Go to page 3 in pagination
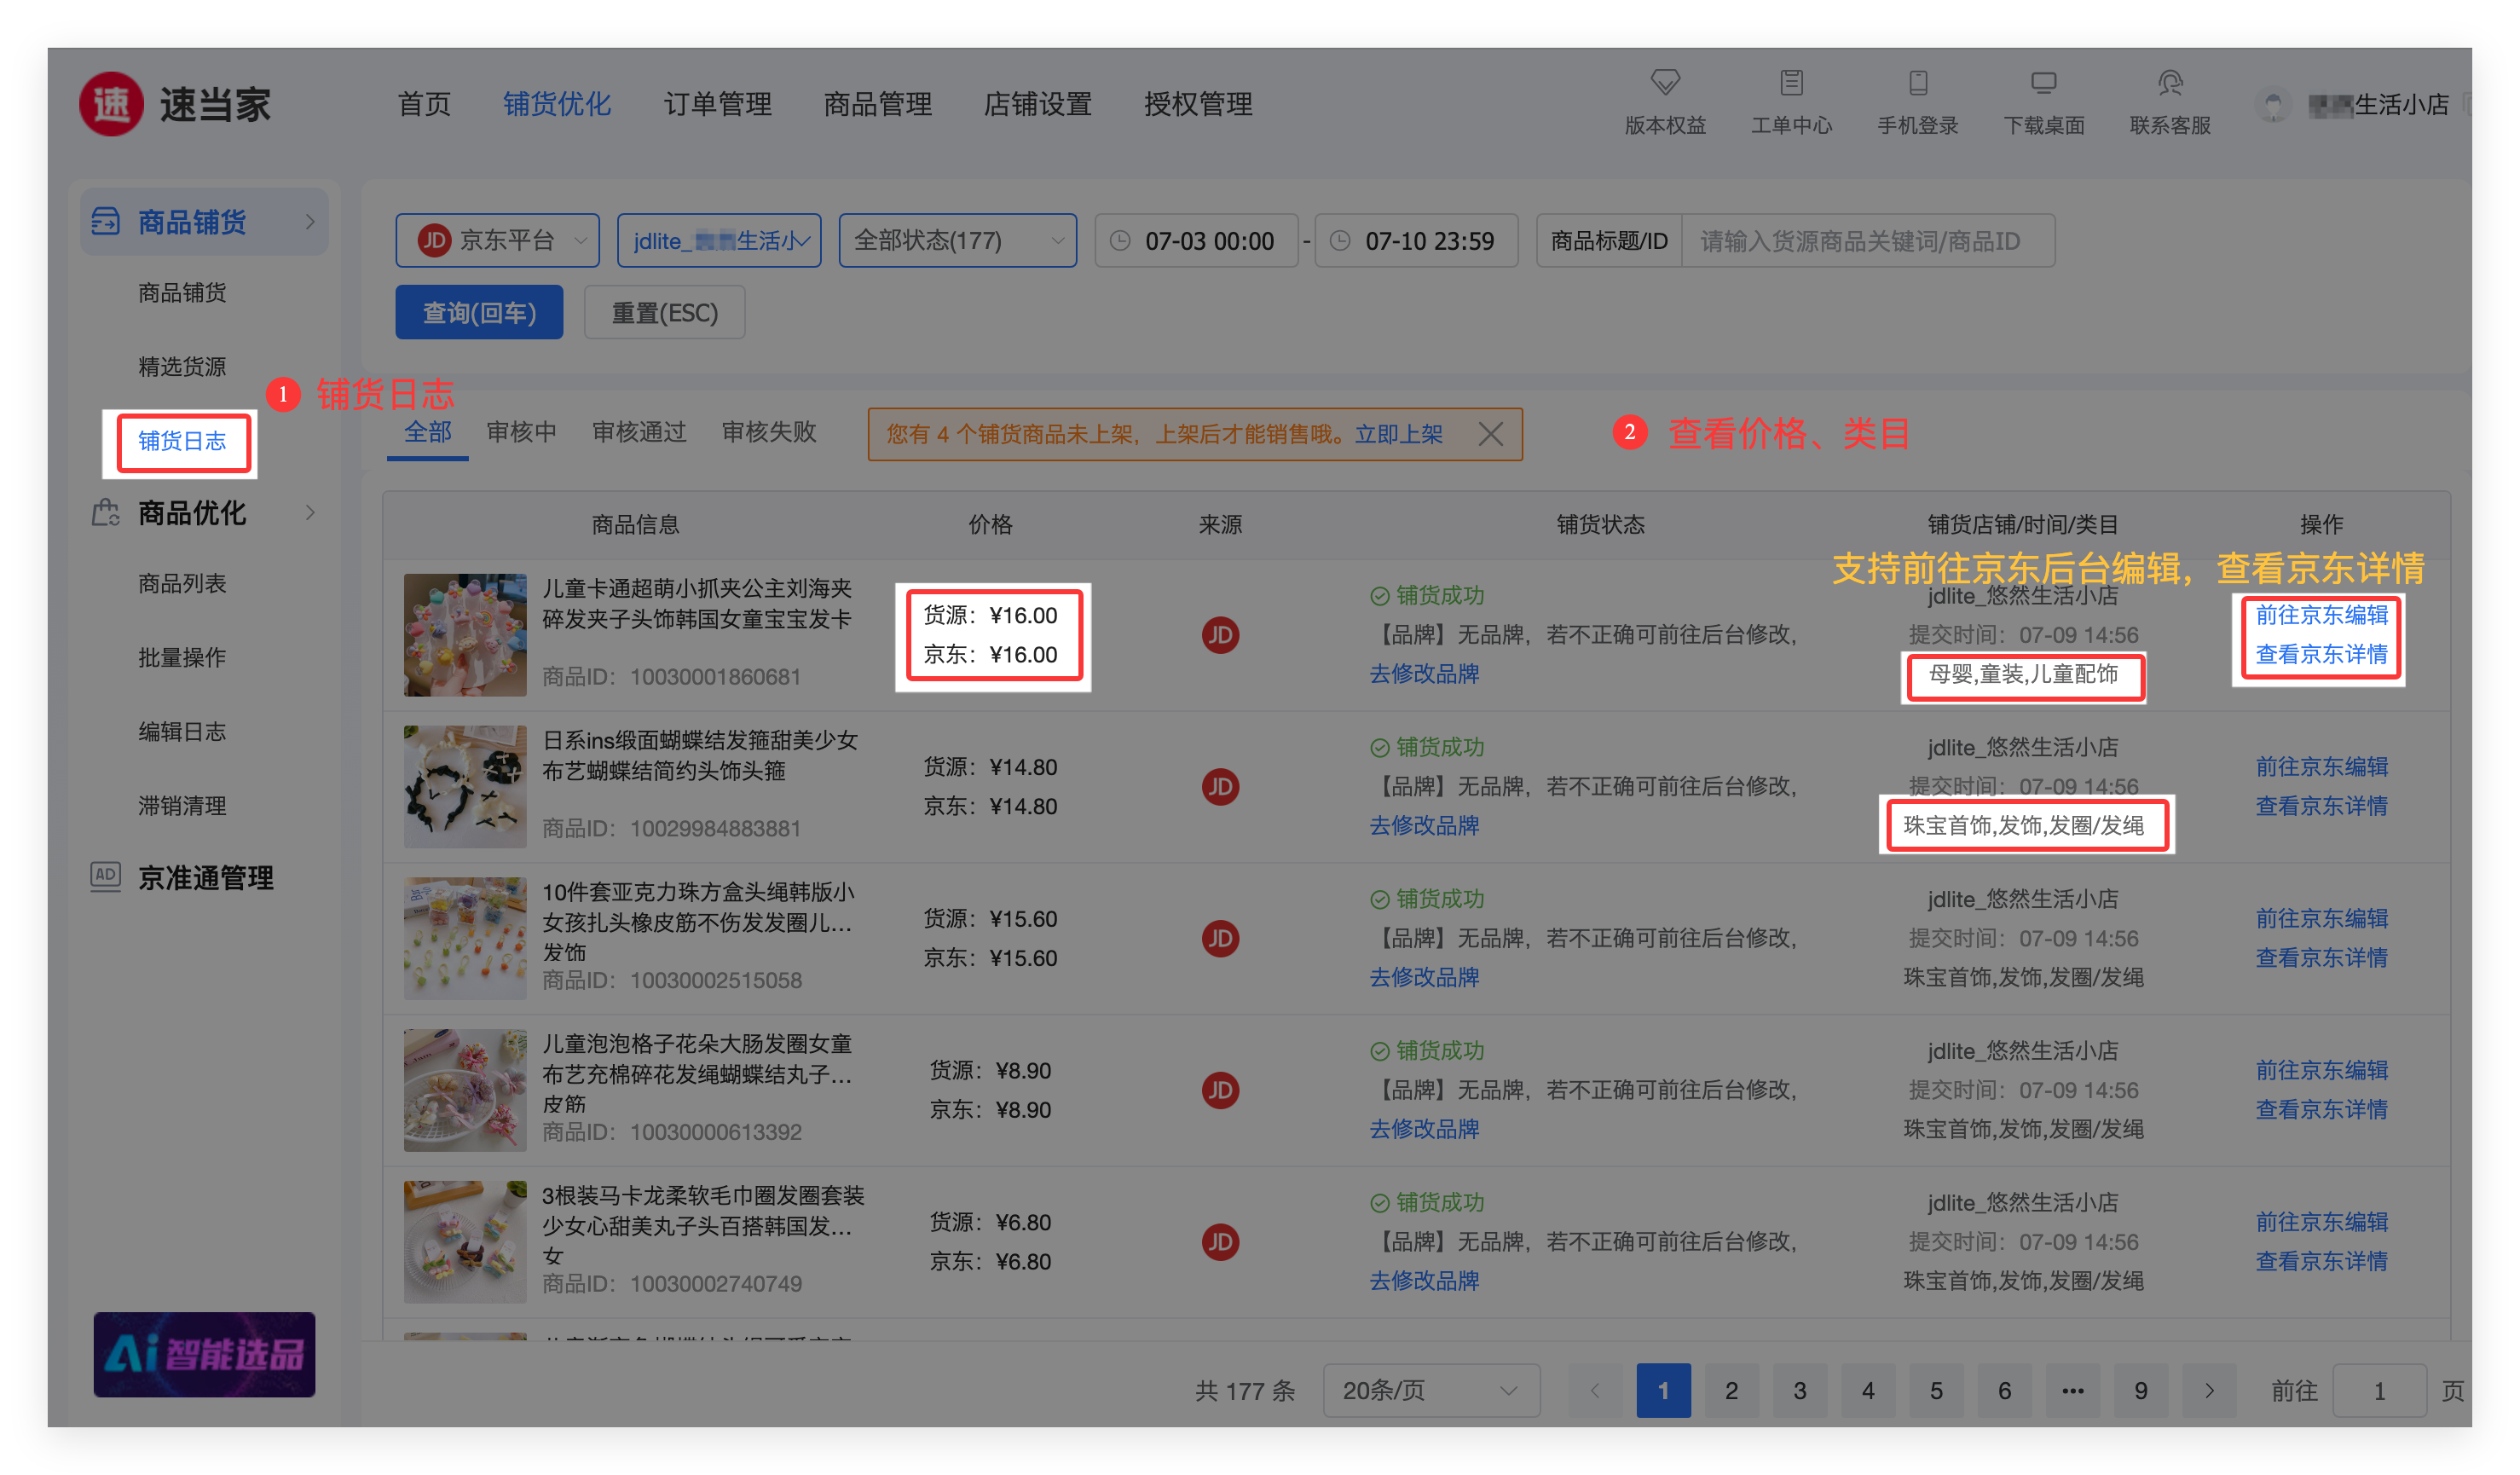 [x=1799, y=1390]
